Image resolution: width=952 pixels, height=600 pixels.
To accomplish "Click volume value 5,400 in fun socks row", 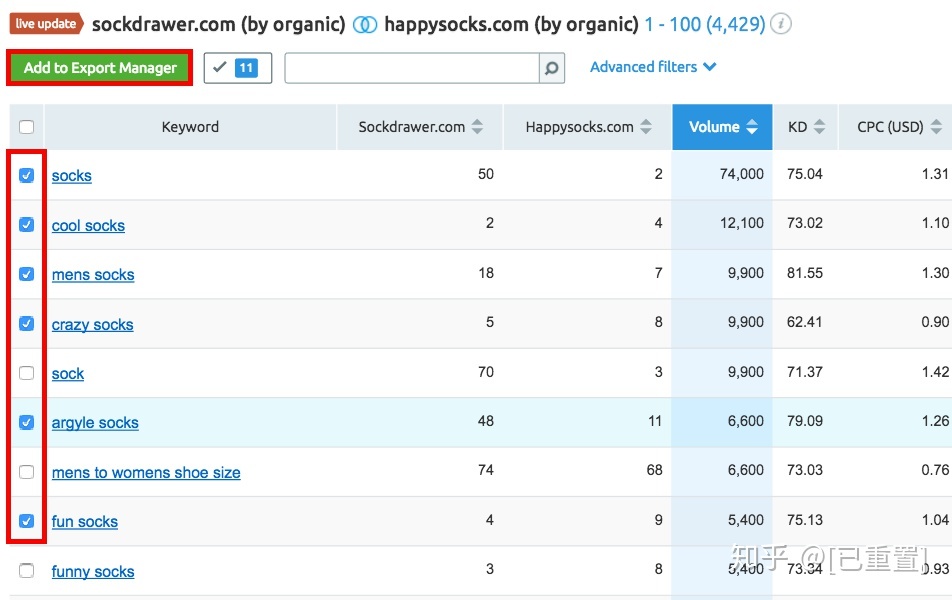I will 746,520.
